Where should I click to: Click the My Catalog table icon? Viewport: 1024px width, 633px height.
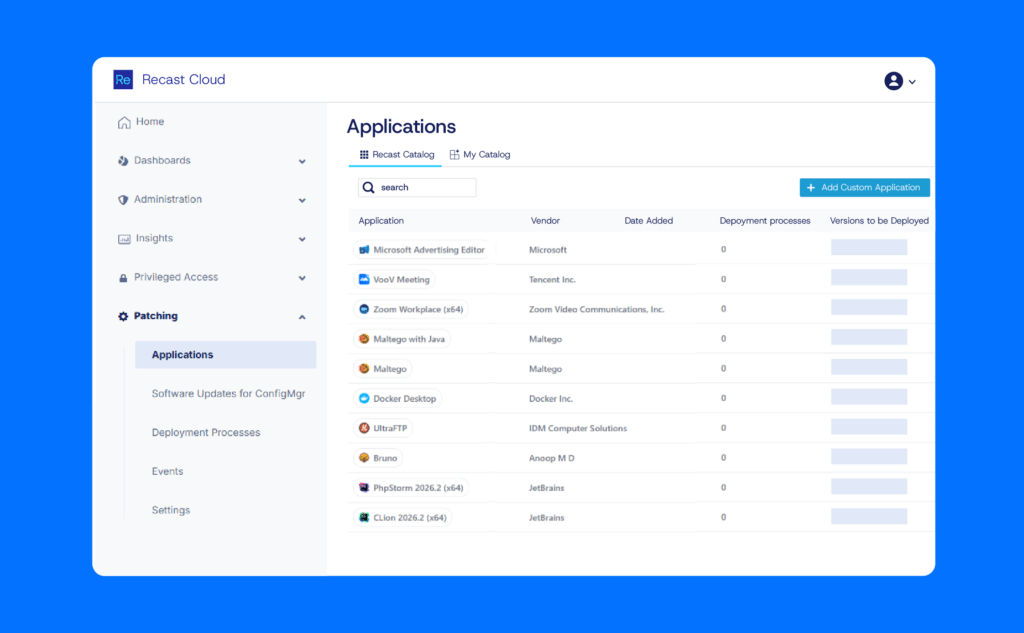coord(454,155)
